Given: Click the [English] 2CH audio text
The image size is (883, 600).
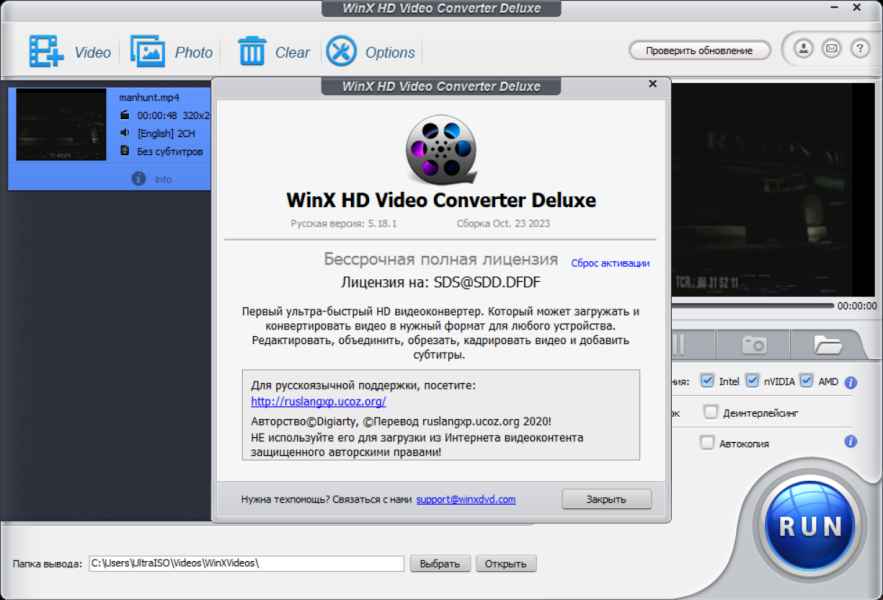Looking at the screenshot, I should coord(166,134).
